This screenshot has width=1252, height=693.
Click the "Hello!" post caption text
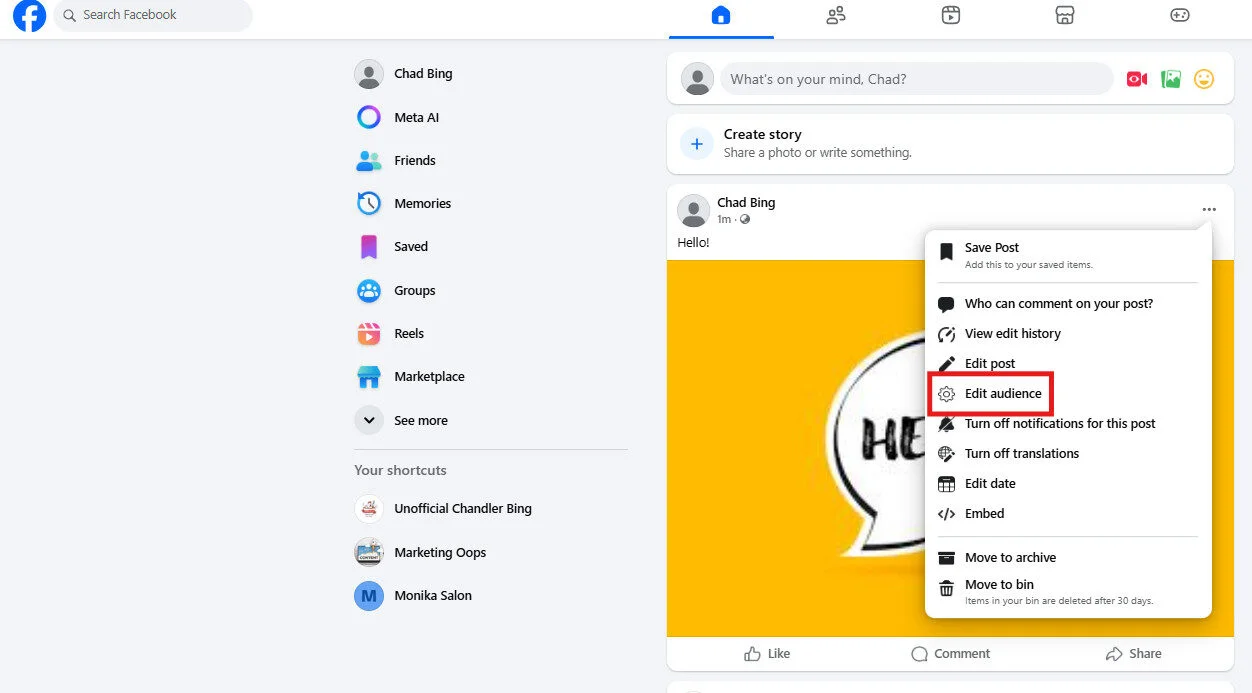click(693, 243)
